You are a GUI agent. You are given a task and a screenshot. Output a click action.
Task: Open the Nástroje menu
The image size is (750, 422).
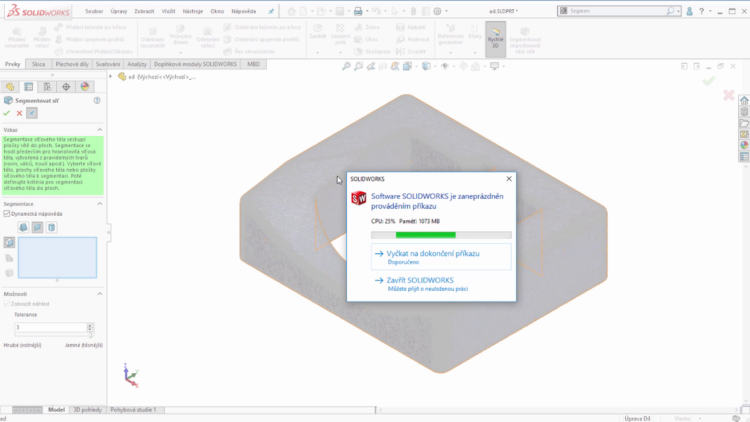tap(193, 11)
